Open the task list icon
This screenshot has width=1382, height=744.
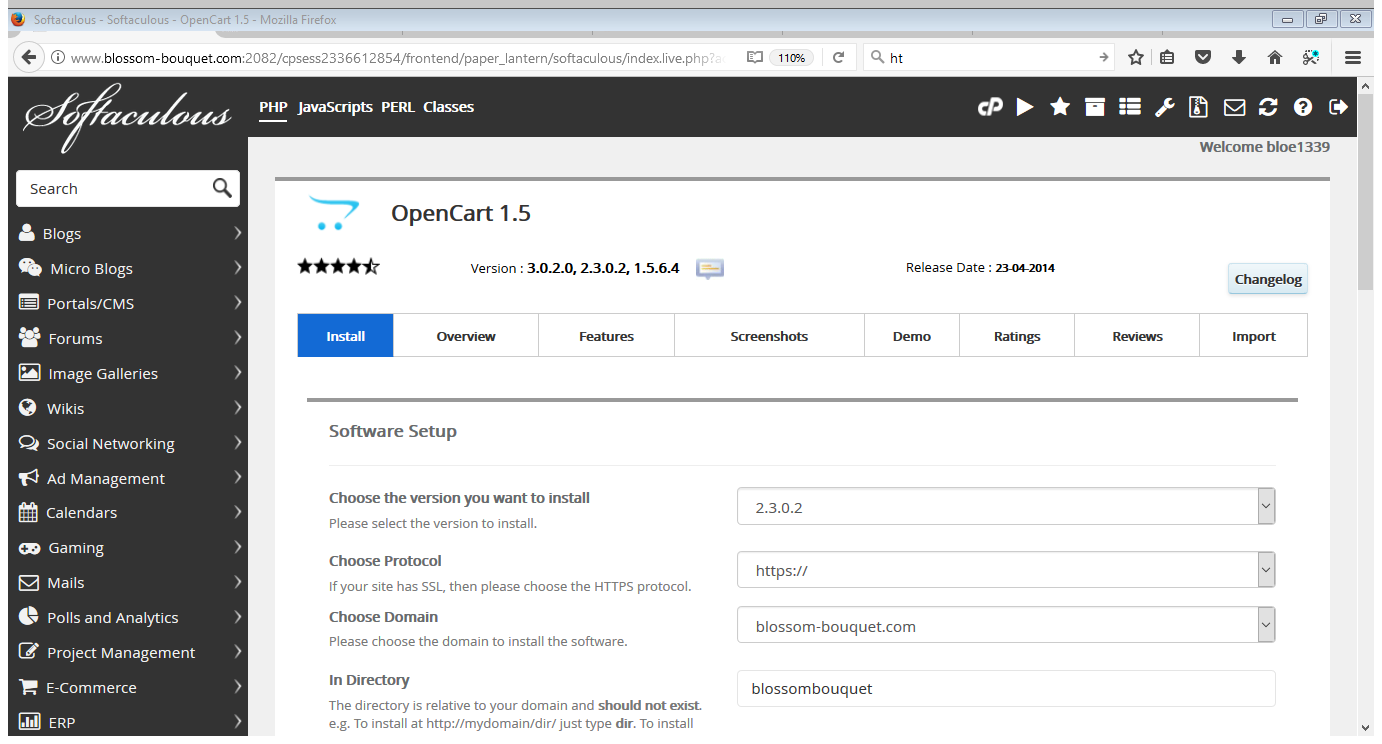pyautogui.click(x=1130, y=107)
